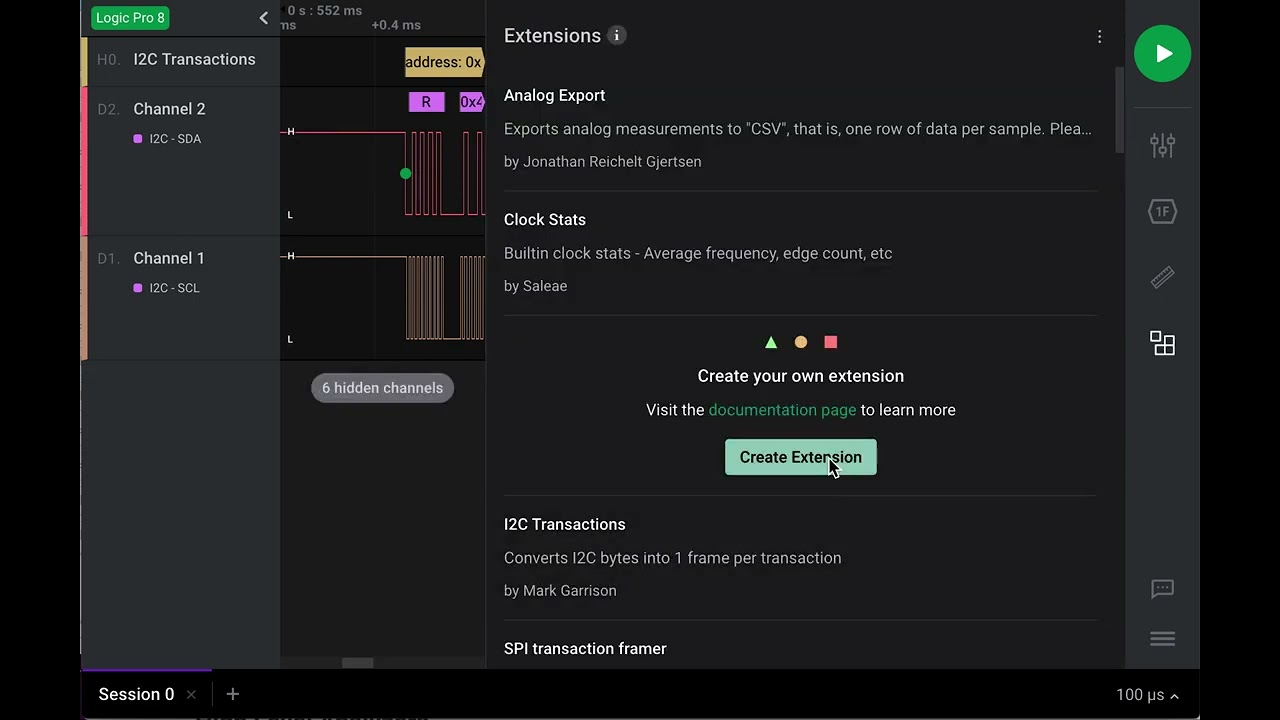Expand the 100 µs time scale dropdown
1280x720 pixels.
1147,695
